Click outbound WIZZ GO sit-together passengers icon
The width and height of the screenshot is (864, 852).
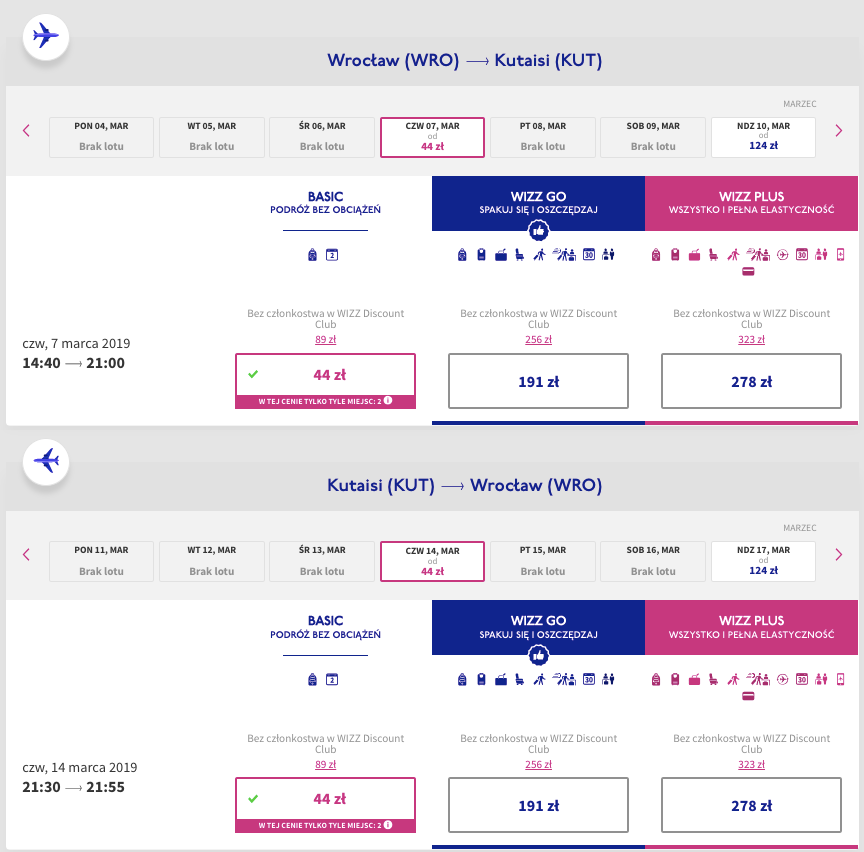point(608,255)
